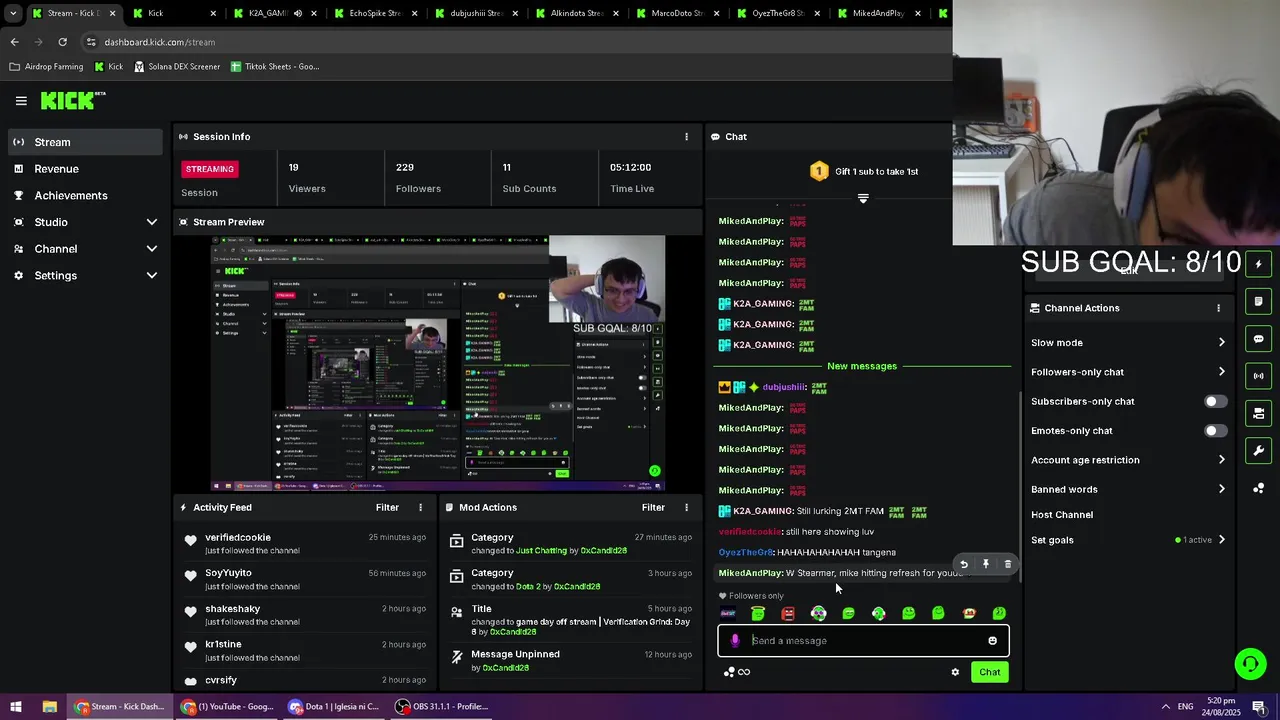1280x720 pixels.
Task: Delete the hovered chat message
Action: [1007, 564]
